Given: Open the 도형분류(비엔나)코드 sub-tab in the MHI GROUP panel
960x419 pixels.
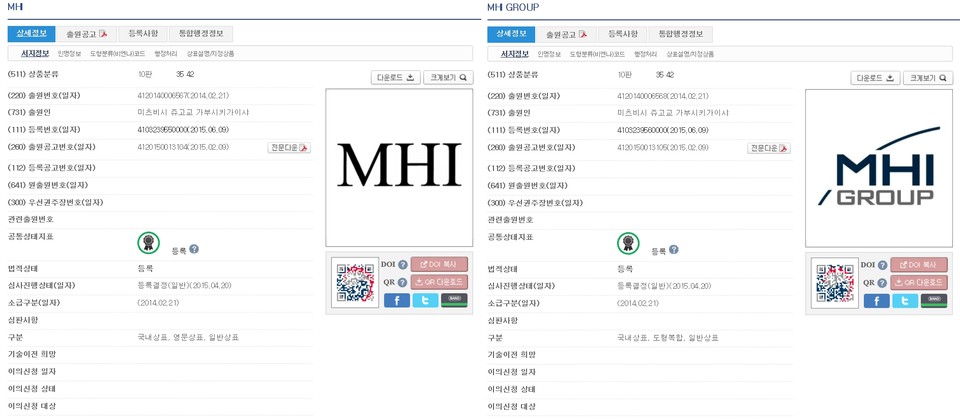Looking at the screenshot, I should click(x=598, y=54).
